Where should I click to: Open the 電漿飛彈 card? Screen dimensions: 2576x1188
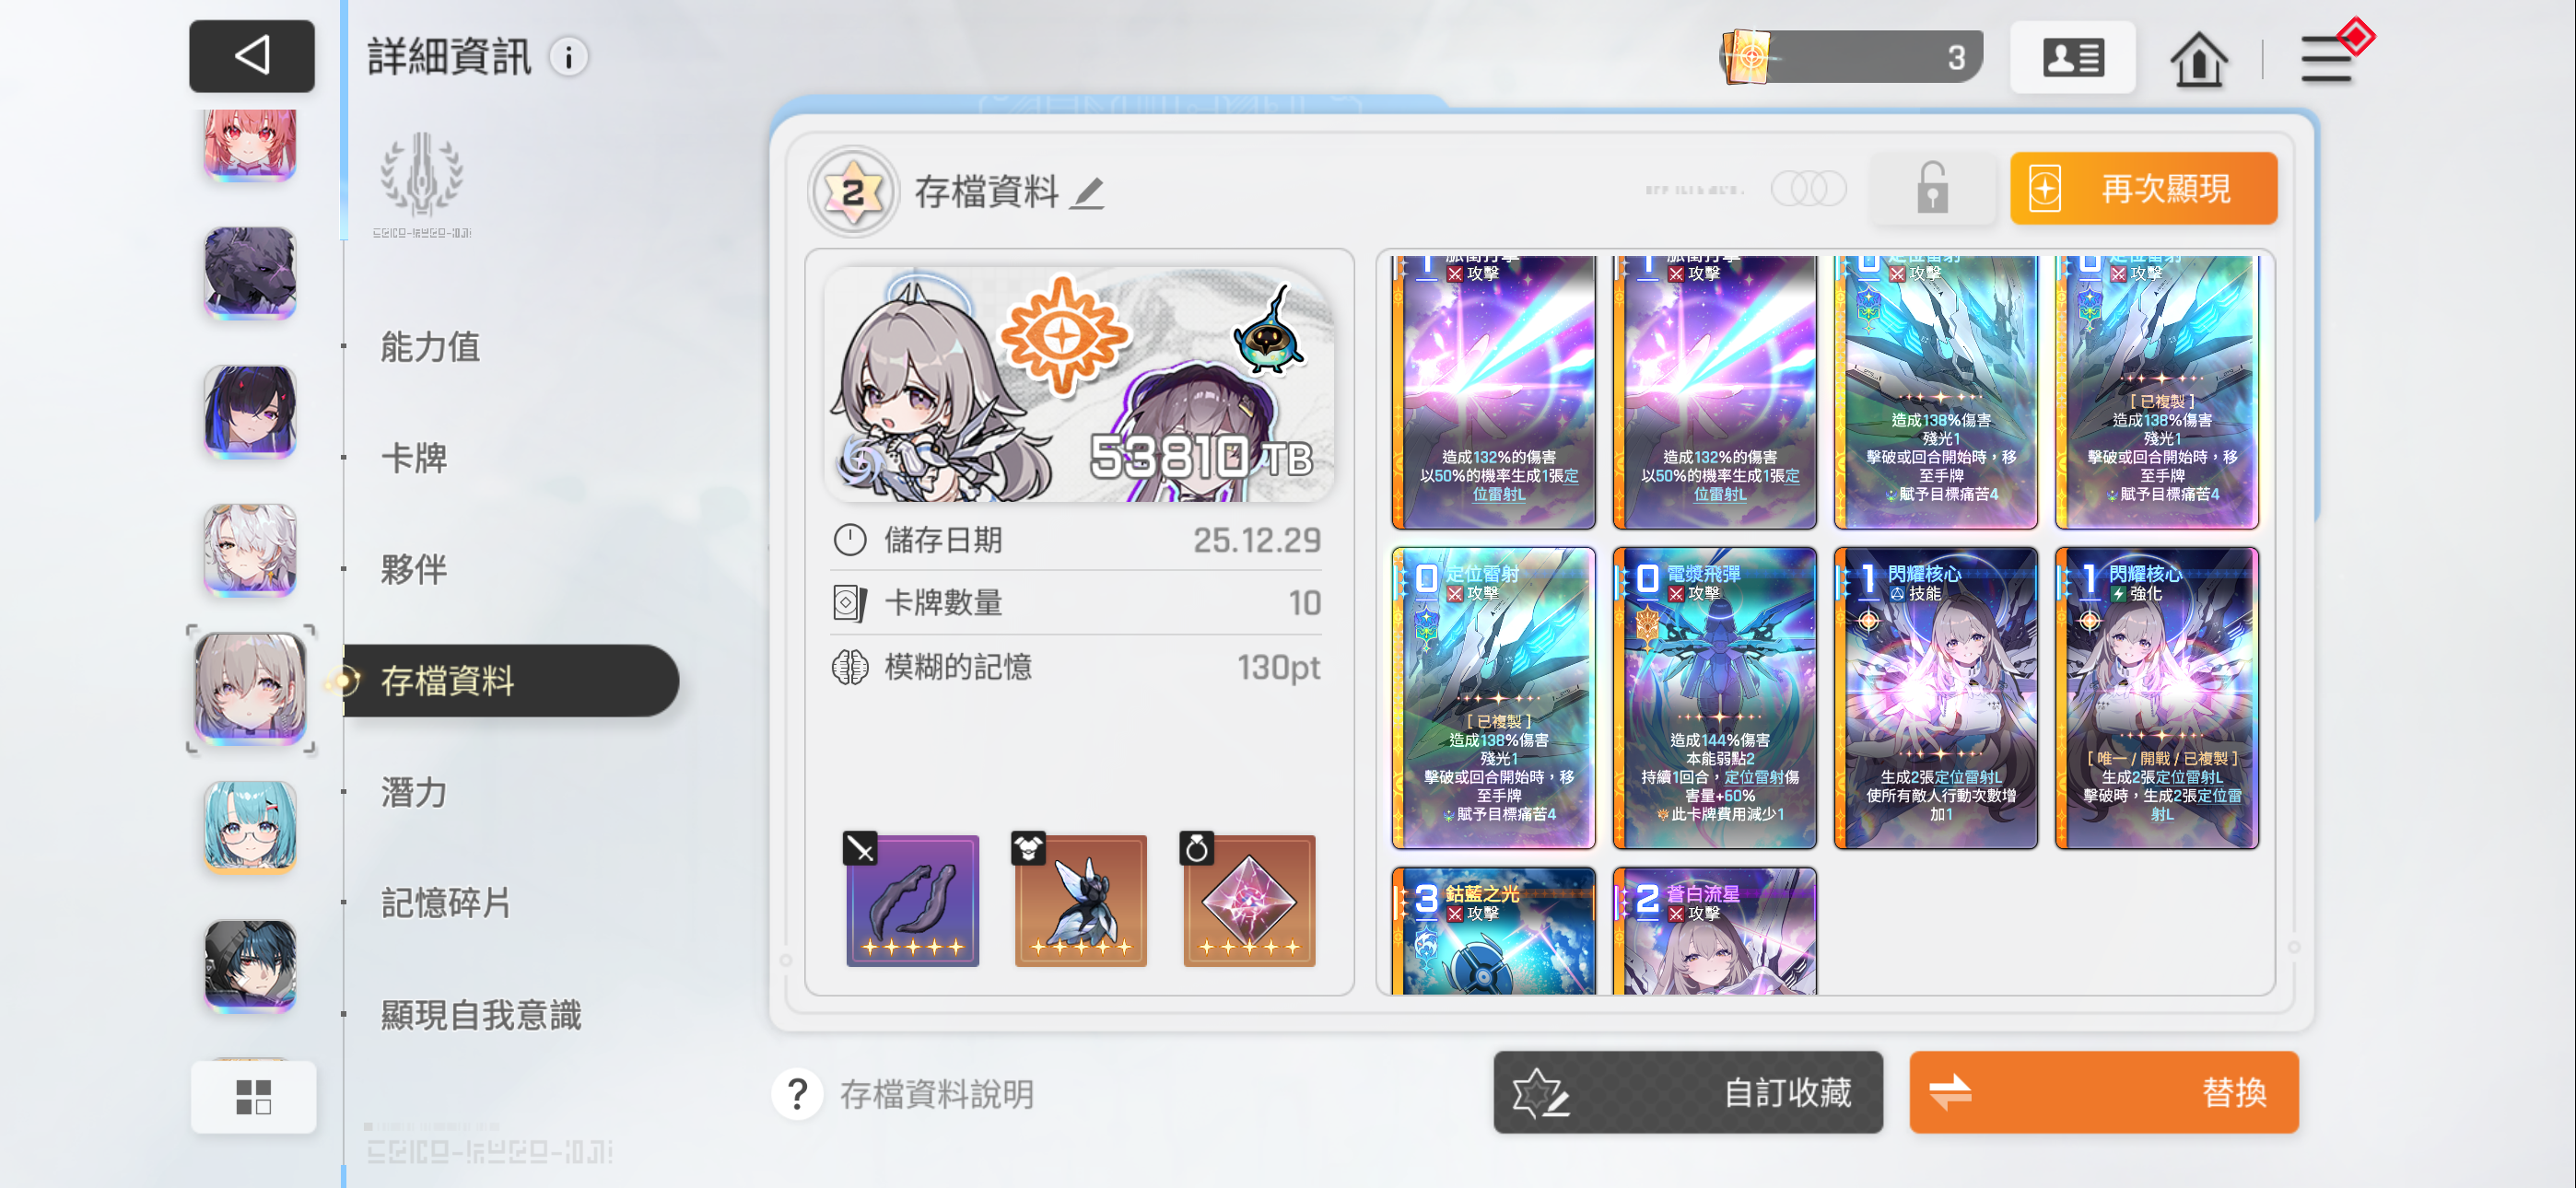[x=1713, y=697]
